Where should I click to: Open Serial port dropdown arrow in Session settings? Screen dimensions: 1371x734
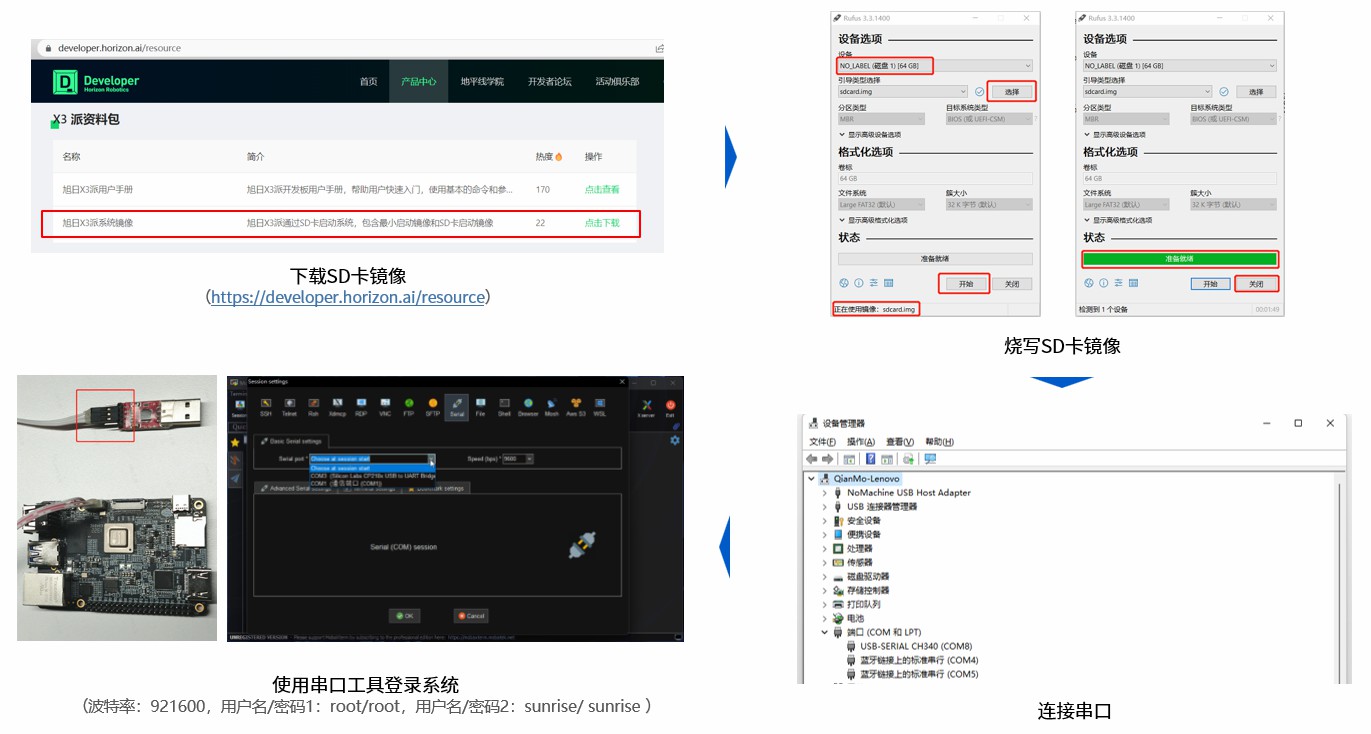431,459
